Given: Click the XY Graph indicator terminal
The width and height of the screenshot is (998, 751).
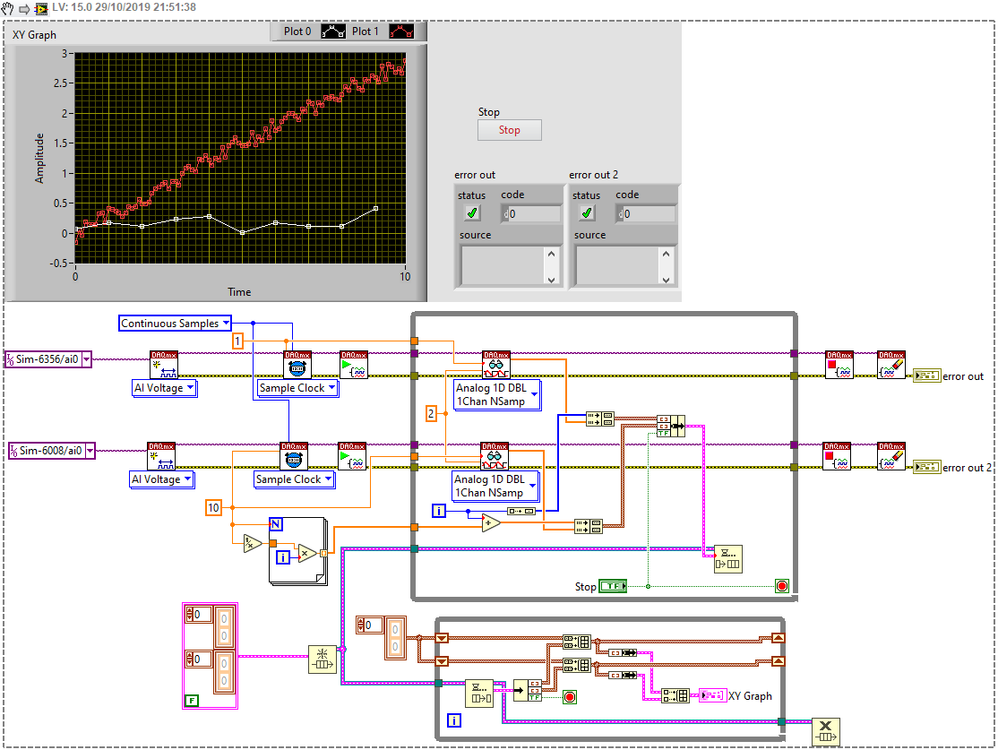Looking at the screenshot, I should pyautogui.click(x=713, y=696).
